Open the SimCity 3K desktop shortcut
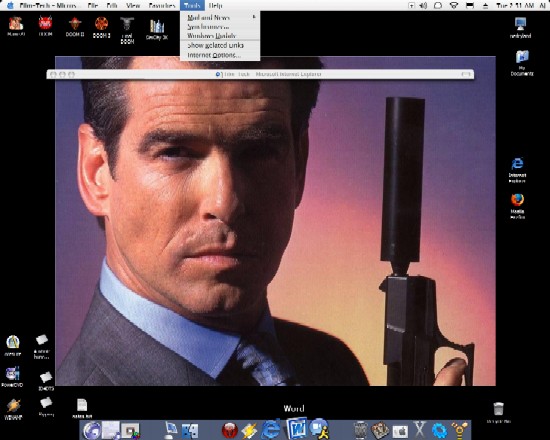Screen dimensions: 550x440 [x=157, y=29]
